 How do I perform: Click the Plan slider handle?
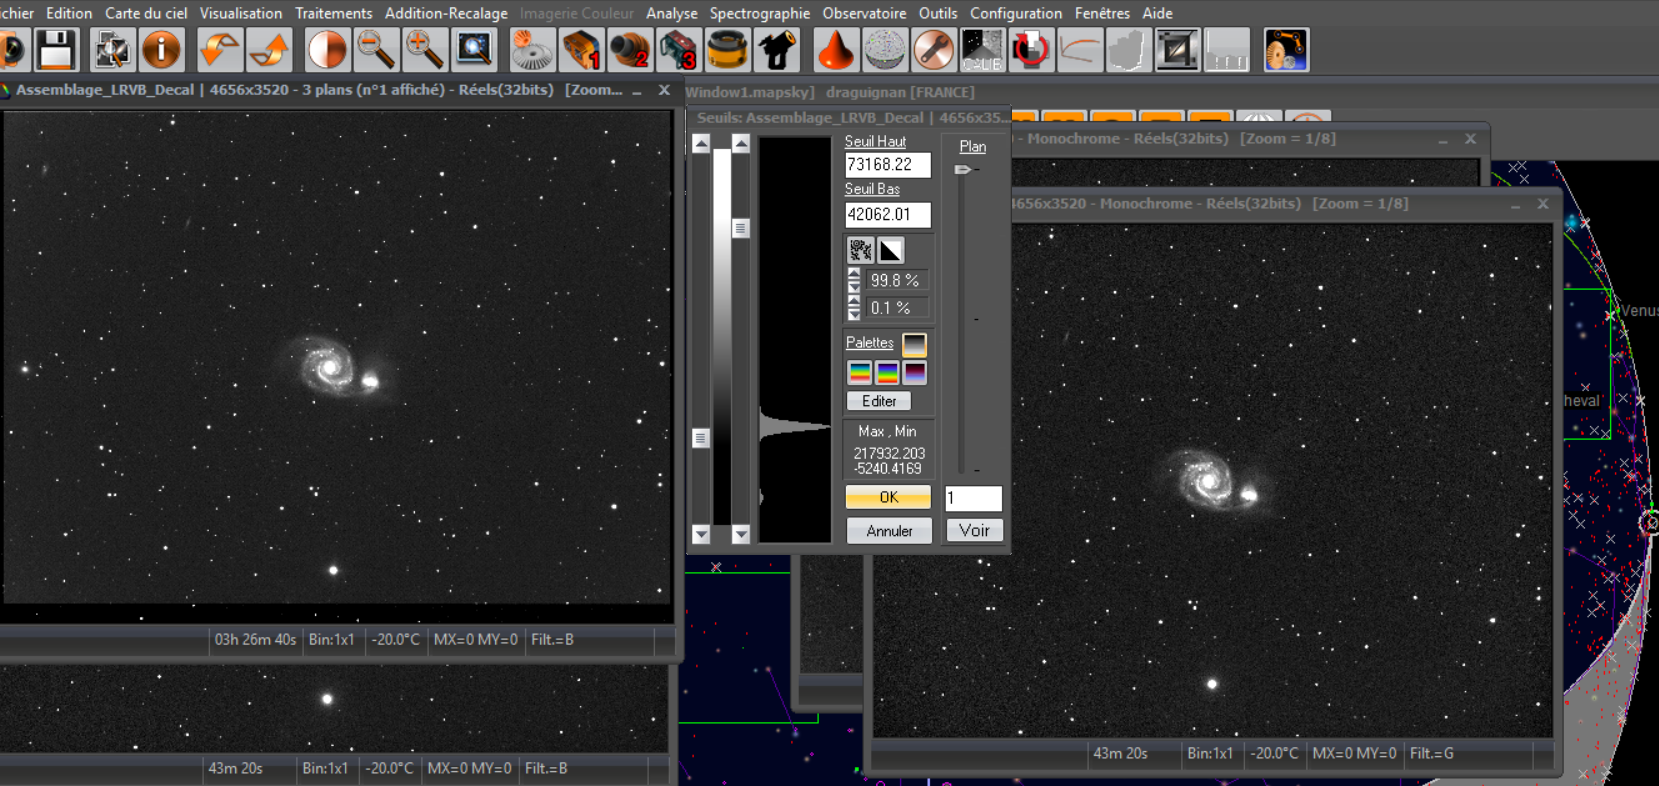(963, 170)
